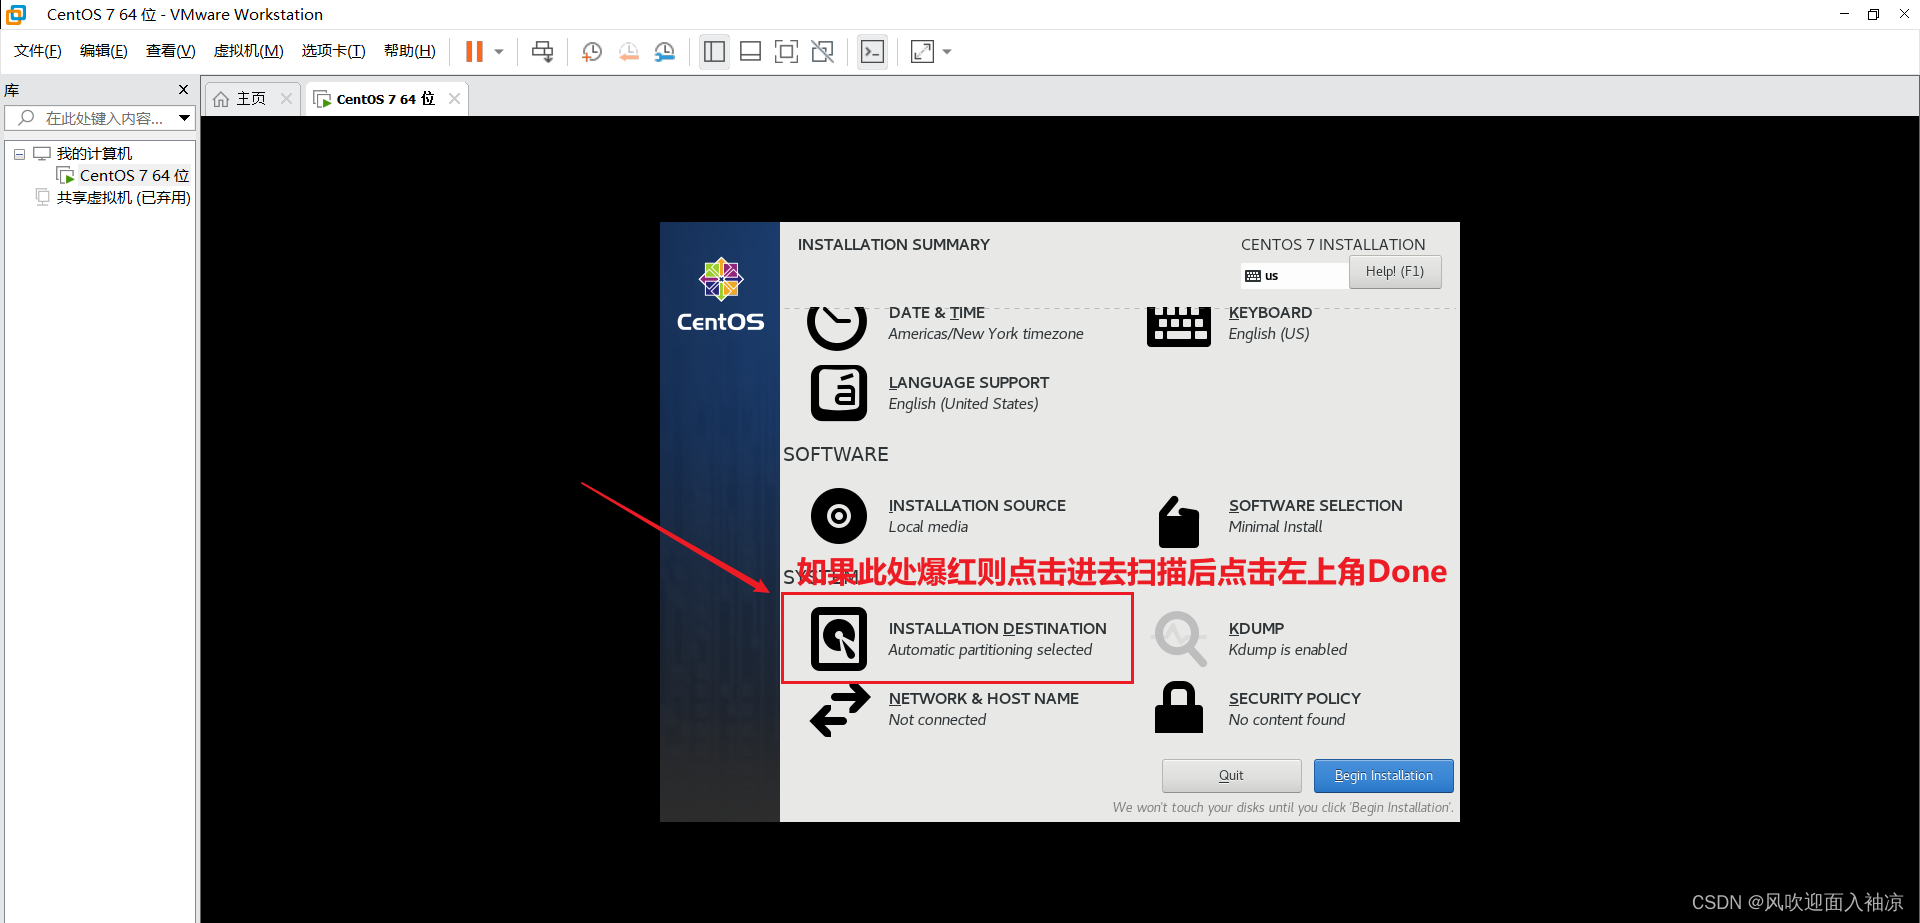Image resolution: width=1920 pixels, height=923 pixels.
Task: Click the Help! (F1) button
Action: (x=1395, y=272)
